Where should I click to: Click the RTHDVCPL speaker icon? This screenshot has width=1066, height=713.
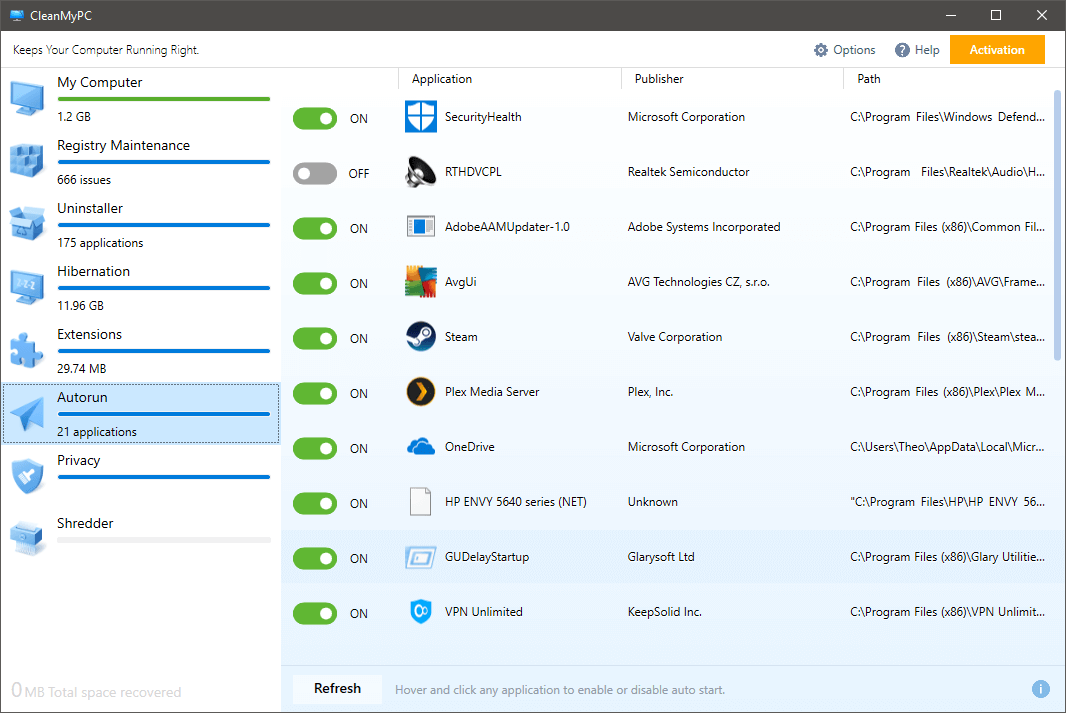(421, 172)
